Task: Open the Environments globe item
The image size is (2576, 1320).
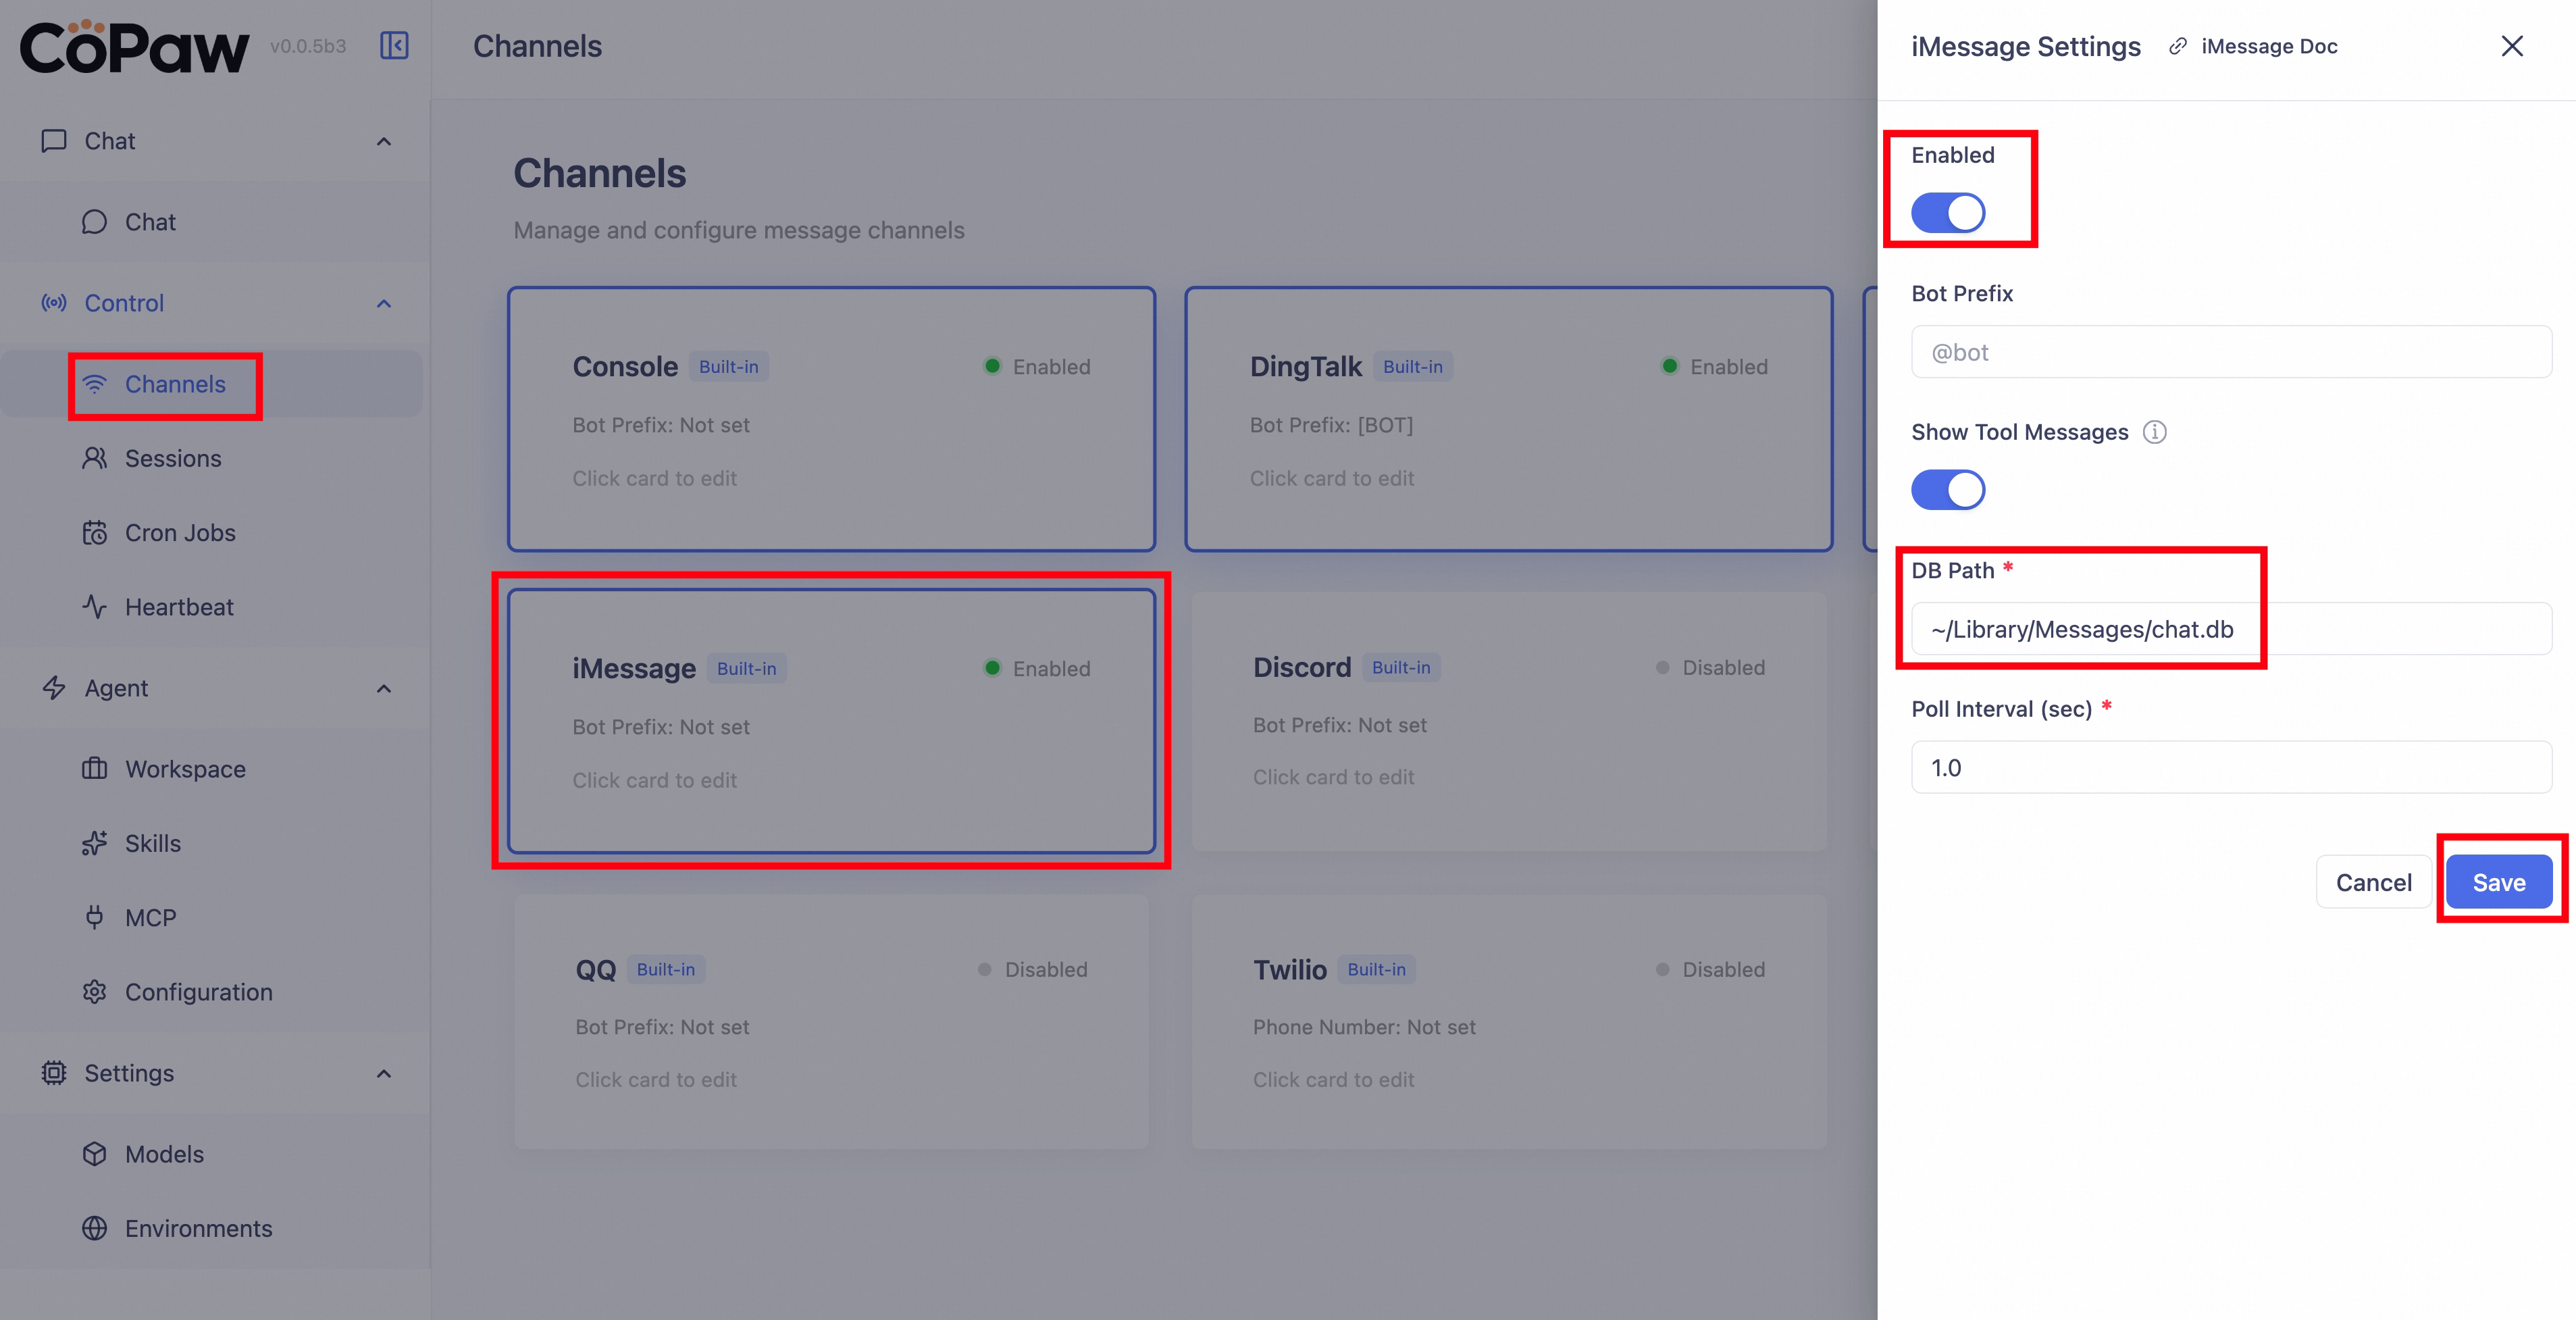Action: 198,1228
